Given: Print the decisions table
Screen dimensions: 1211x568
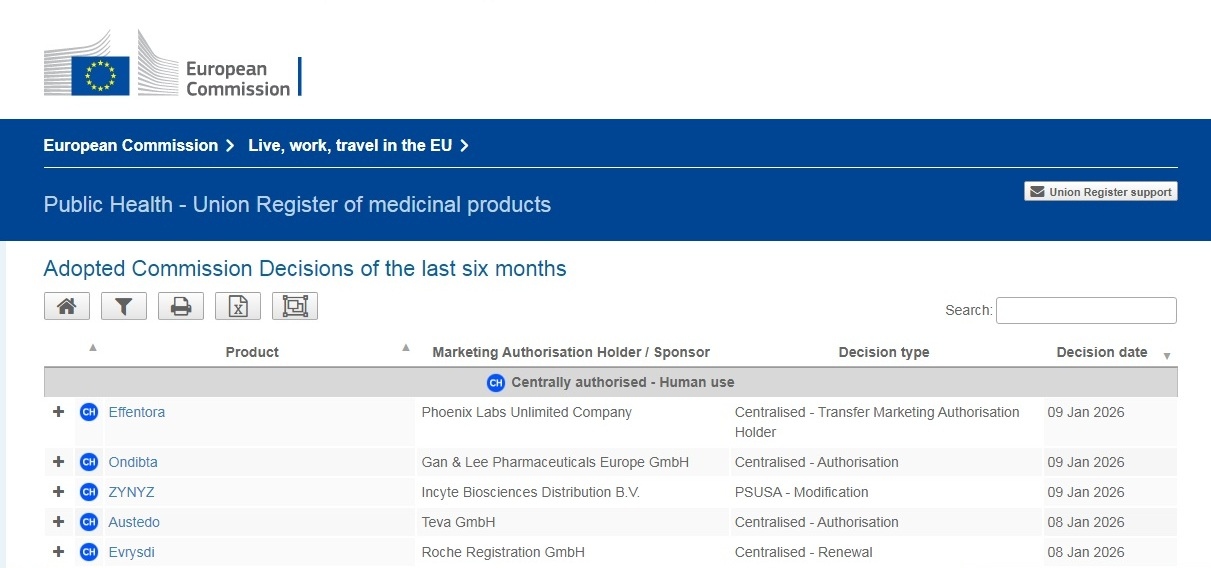Looking at the screenshot, I should (x=181, y=307).
